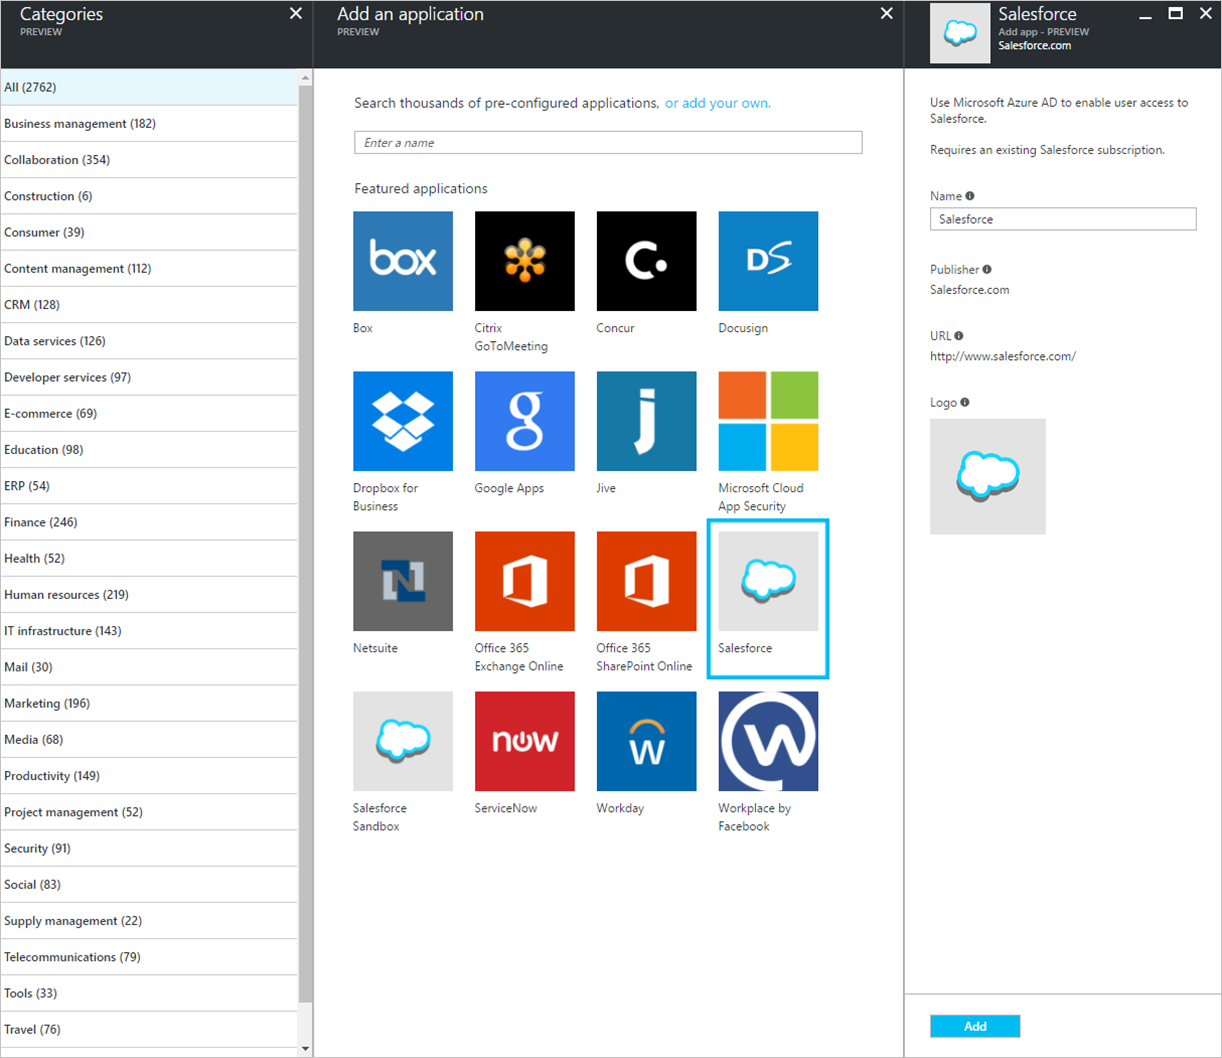This screenshot has width=1222, height=1058.
Task: Click the categories list scroll up arrow
Action: point(305,77)
